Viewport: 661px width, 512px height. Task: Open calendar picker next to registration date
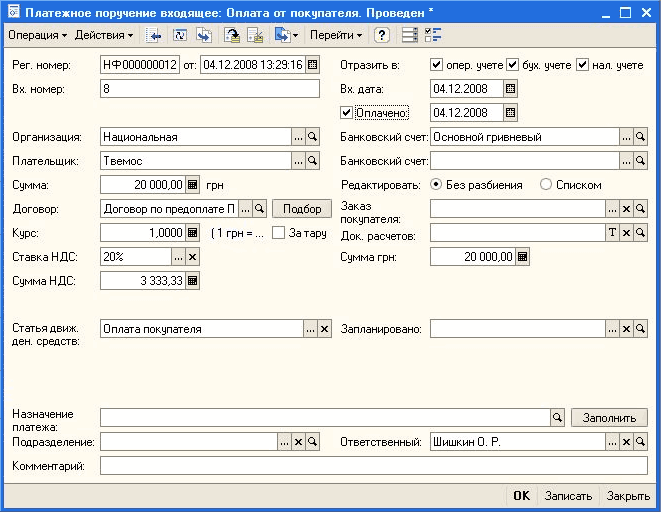312,65
